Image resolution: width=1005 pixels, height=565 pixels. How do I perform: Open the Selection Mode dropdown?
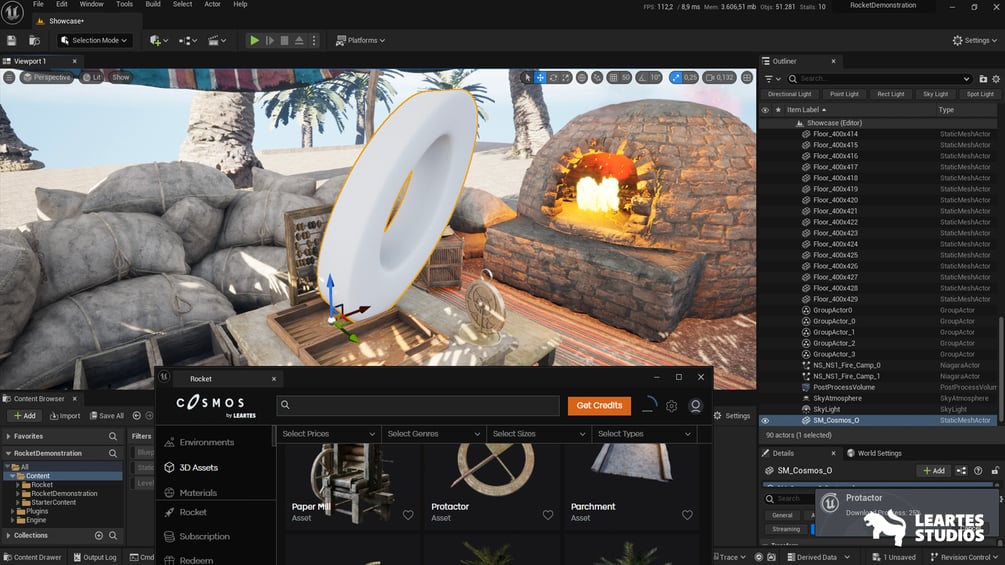point(94,40)
